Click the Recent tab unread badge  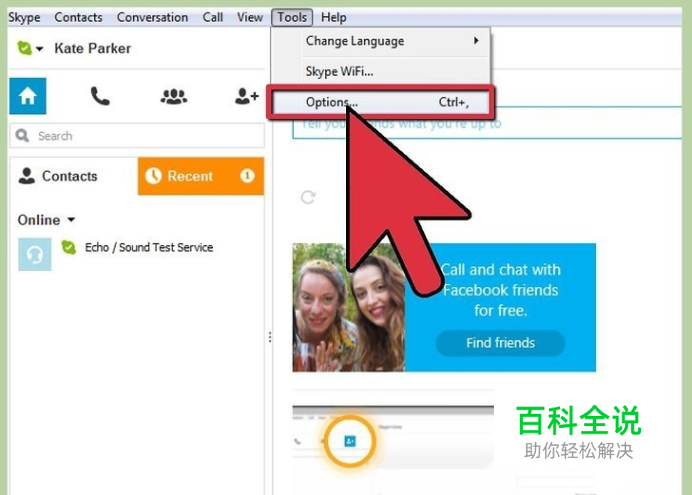coord(247,176)
